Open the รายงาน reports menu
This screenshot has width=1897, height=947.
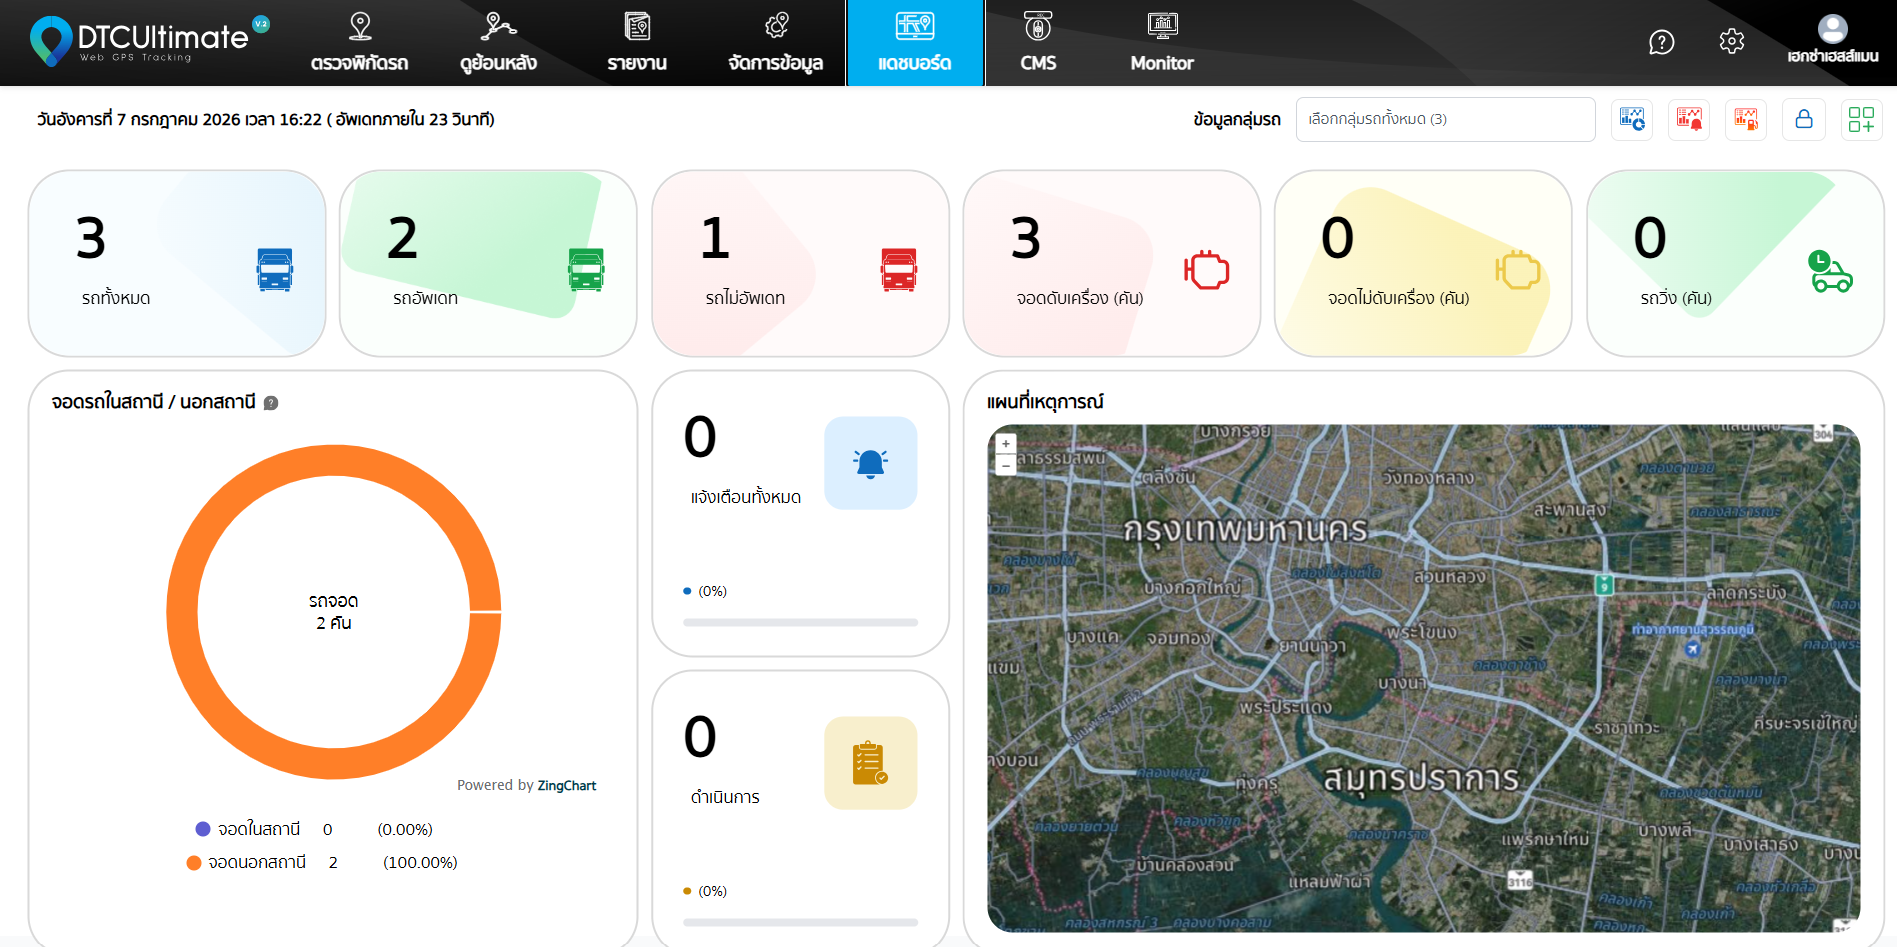[x=637, y=43]
